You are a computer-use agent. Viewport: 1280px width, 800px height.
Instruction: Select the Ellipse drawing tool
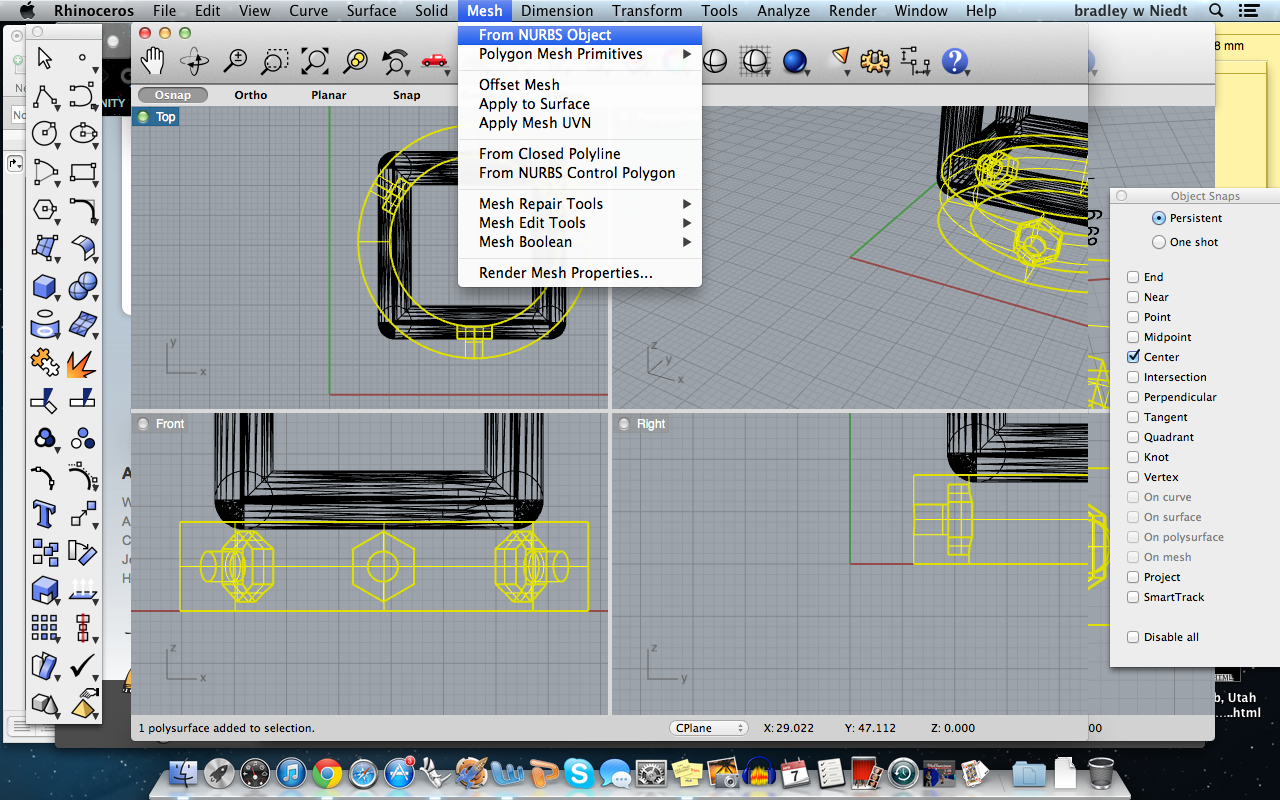tap(82, 133)
